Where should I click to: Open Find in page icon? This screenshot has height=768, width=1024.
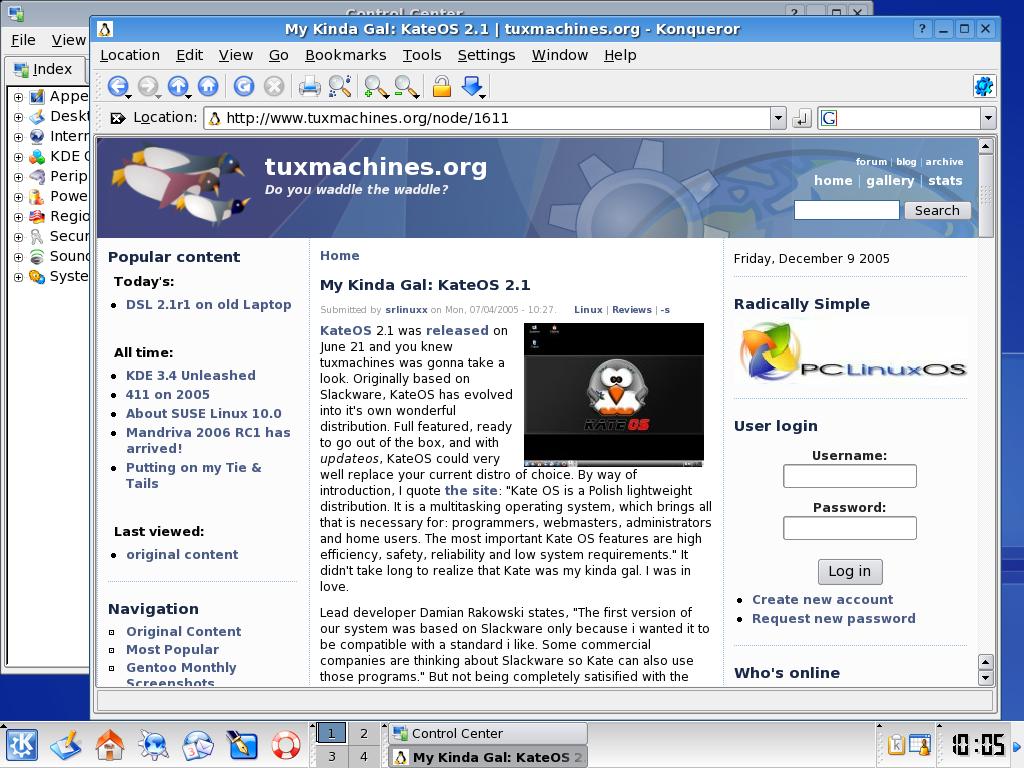point(340,86)
